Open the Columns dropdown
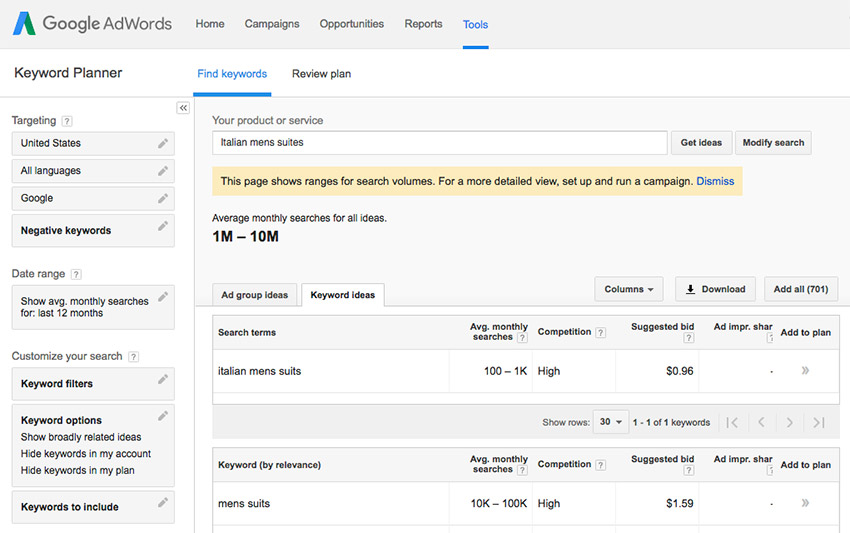The height and width of the screenshot is (533, 850). coord(629,289)
